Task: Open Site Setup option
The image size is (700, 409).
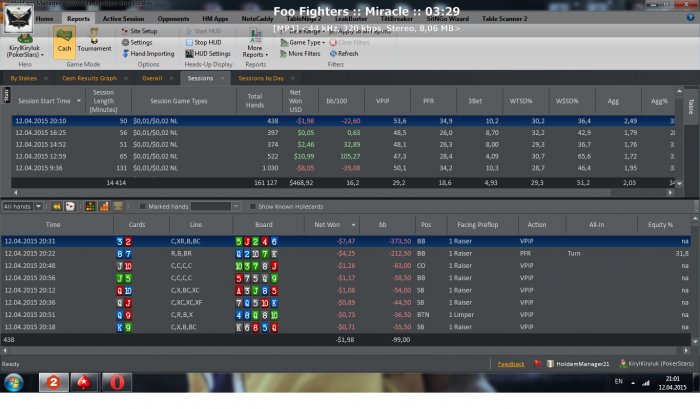Action: pos(139,31)
